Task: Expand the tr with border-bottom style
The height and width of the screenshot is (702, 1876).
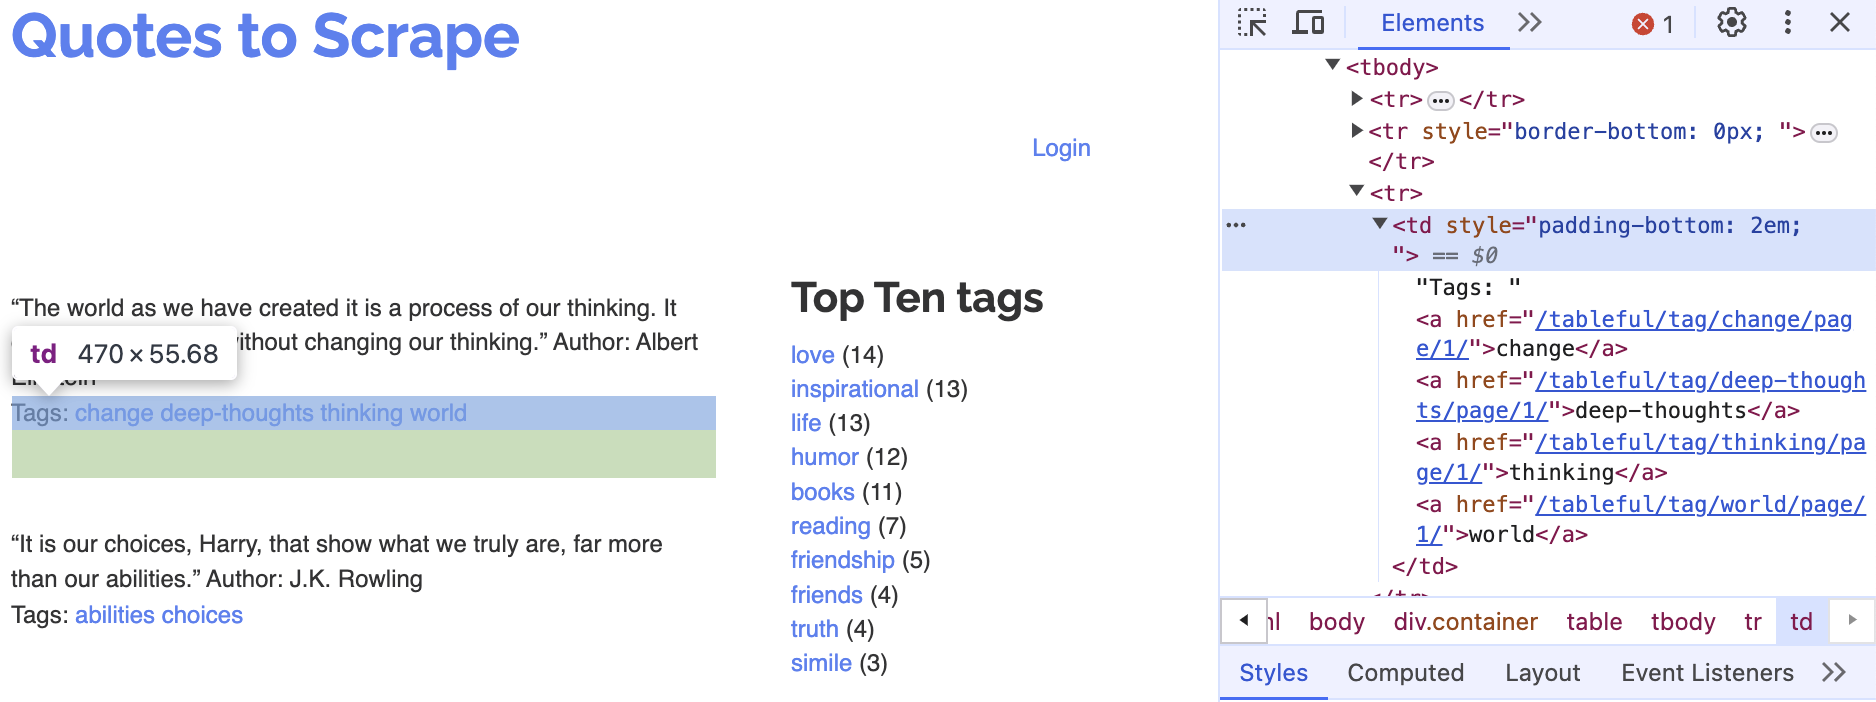Action: (x=1357, y=130)
